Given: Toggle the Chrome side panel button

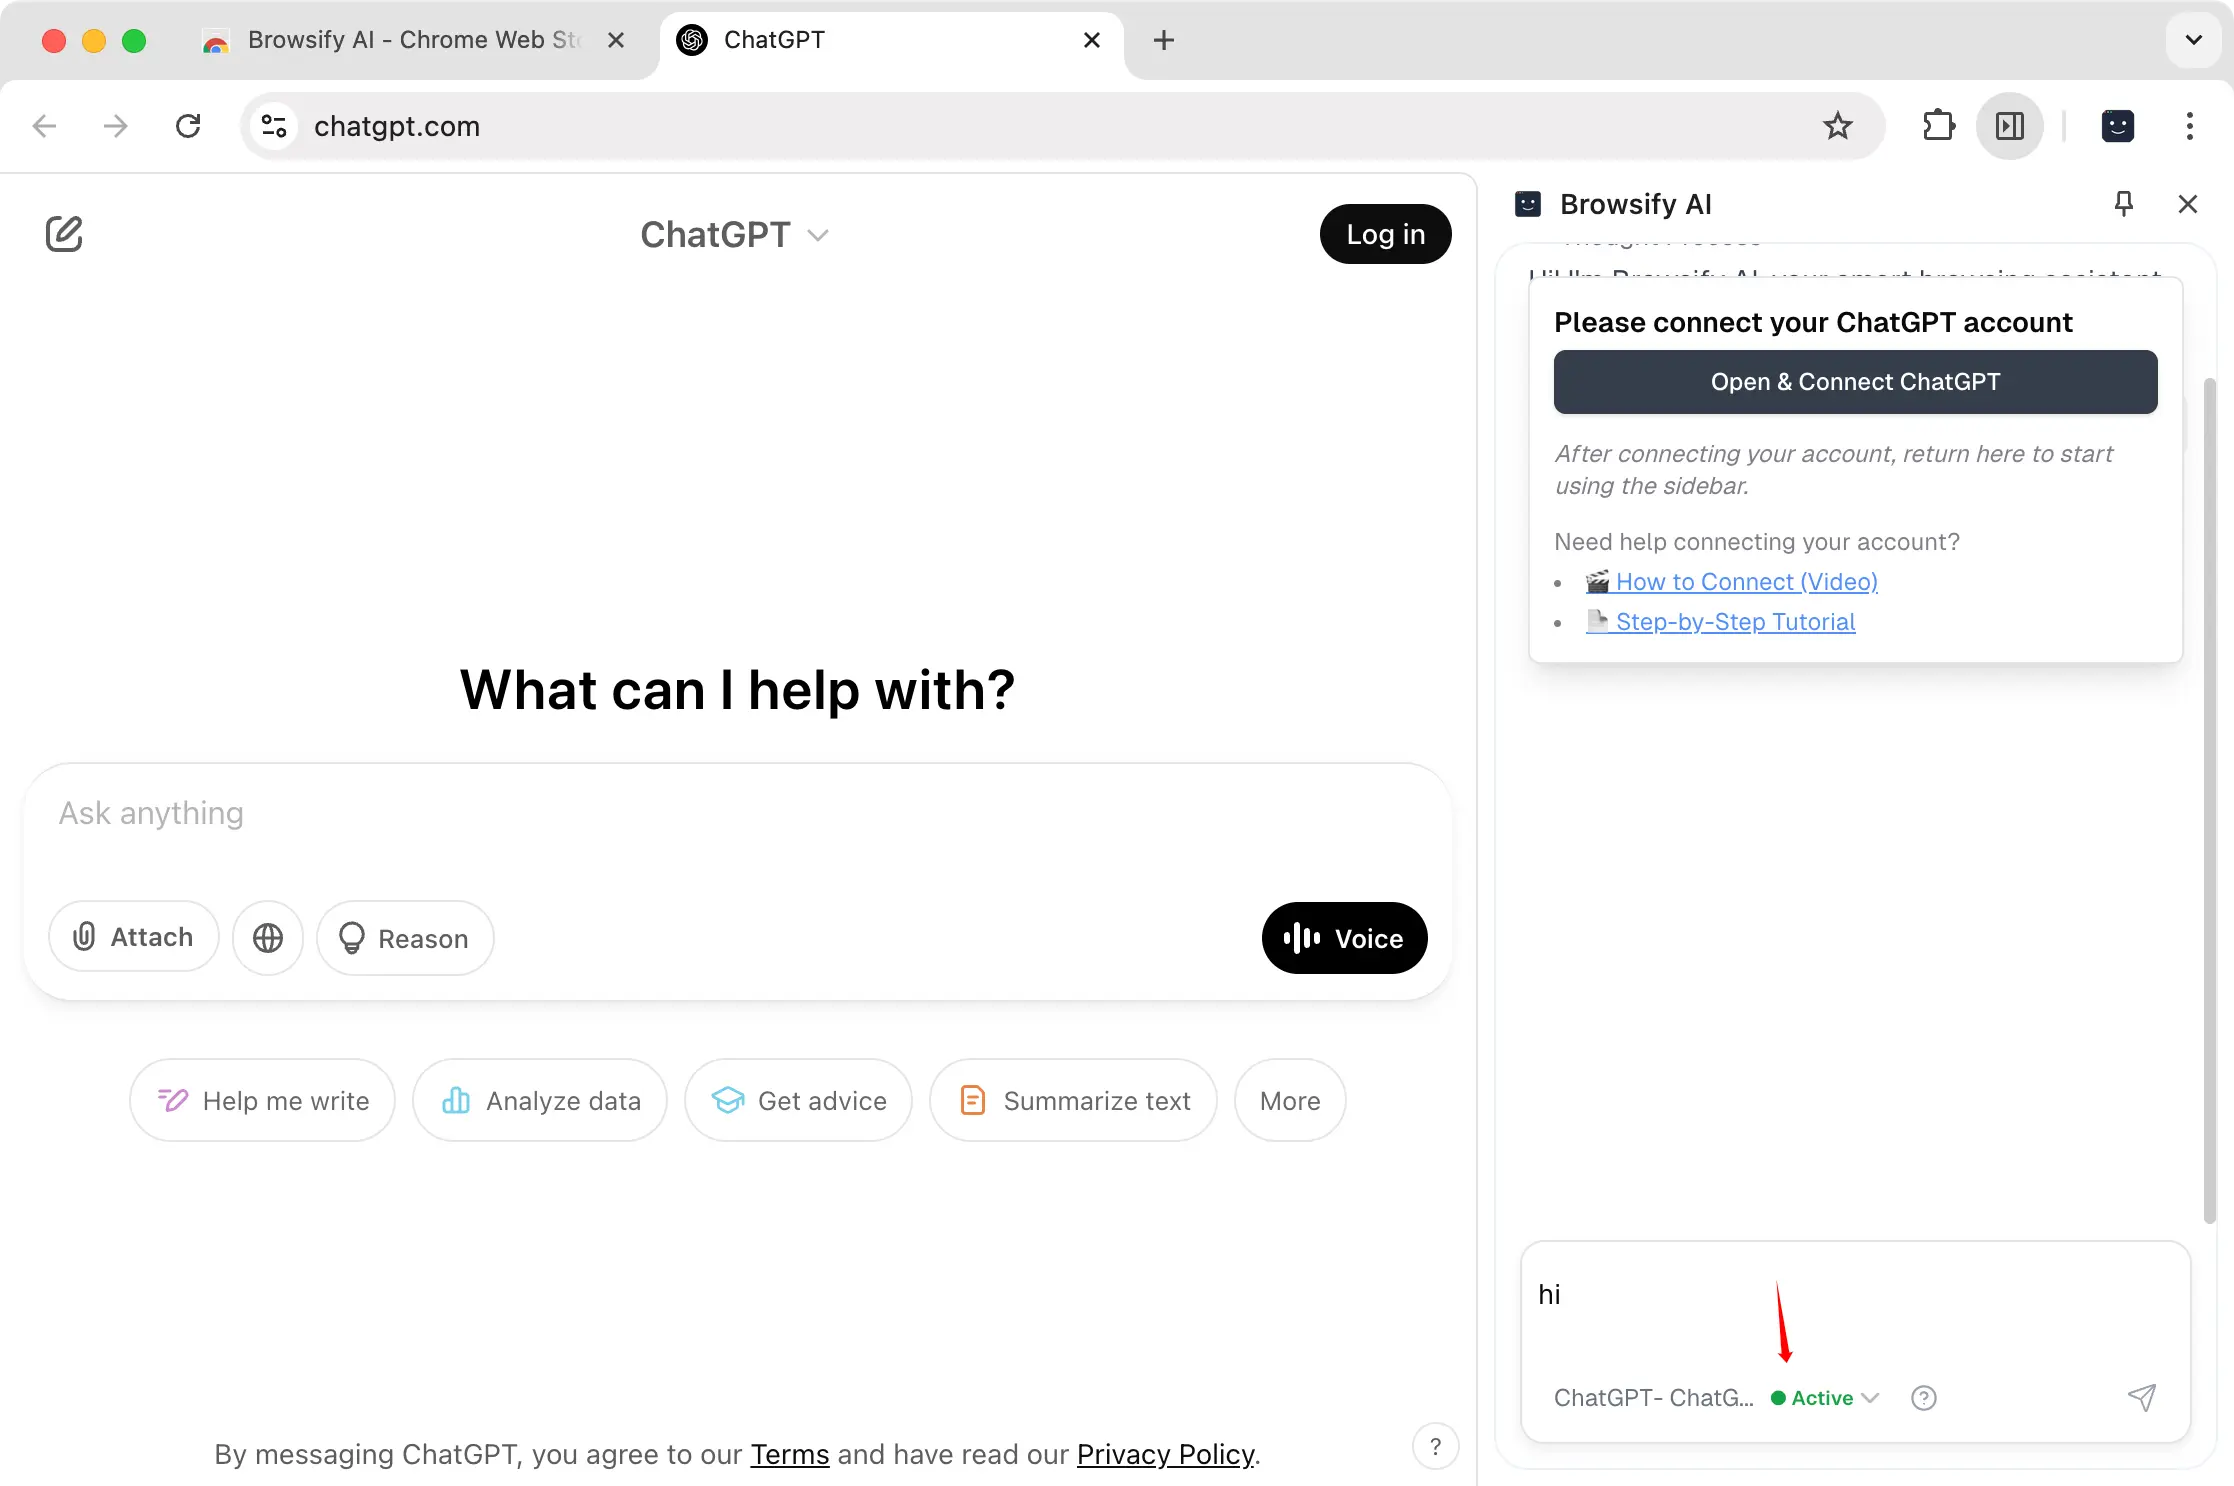Looking at the screenshot, I should coord(2010,126).
